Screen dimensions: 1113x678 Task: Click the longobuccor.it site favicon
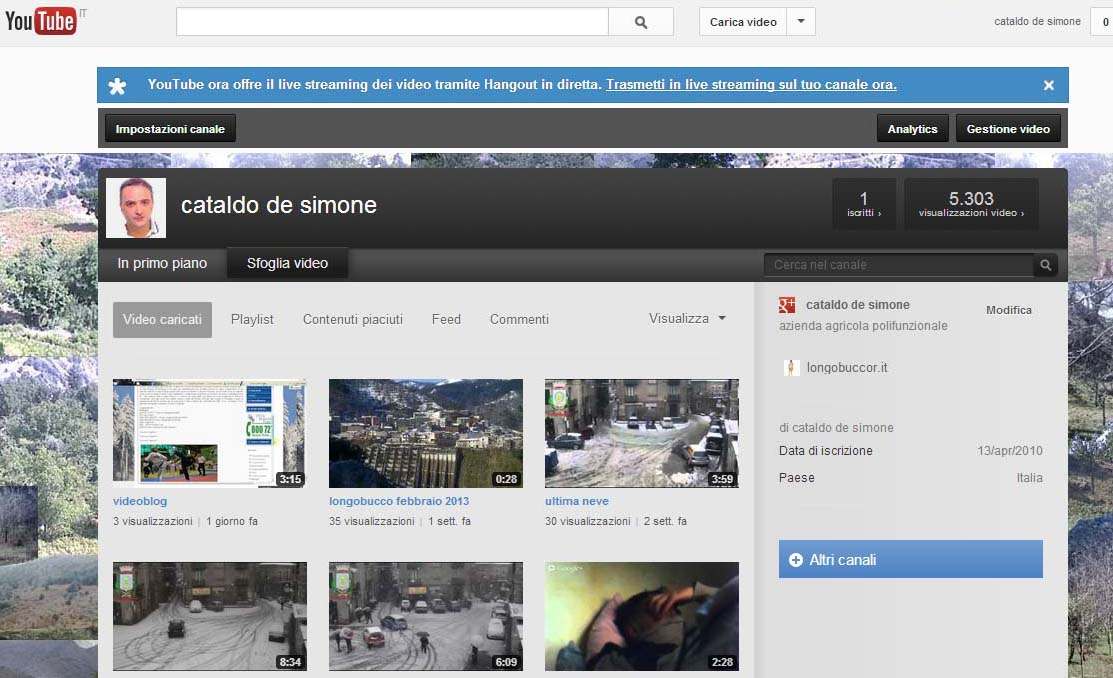click(x=791, y=368)
